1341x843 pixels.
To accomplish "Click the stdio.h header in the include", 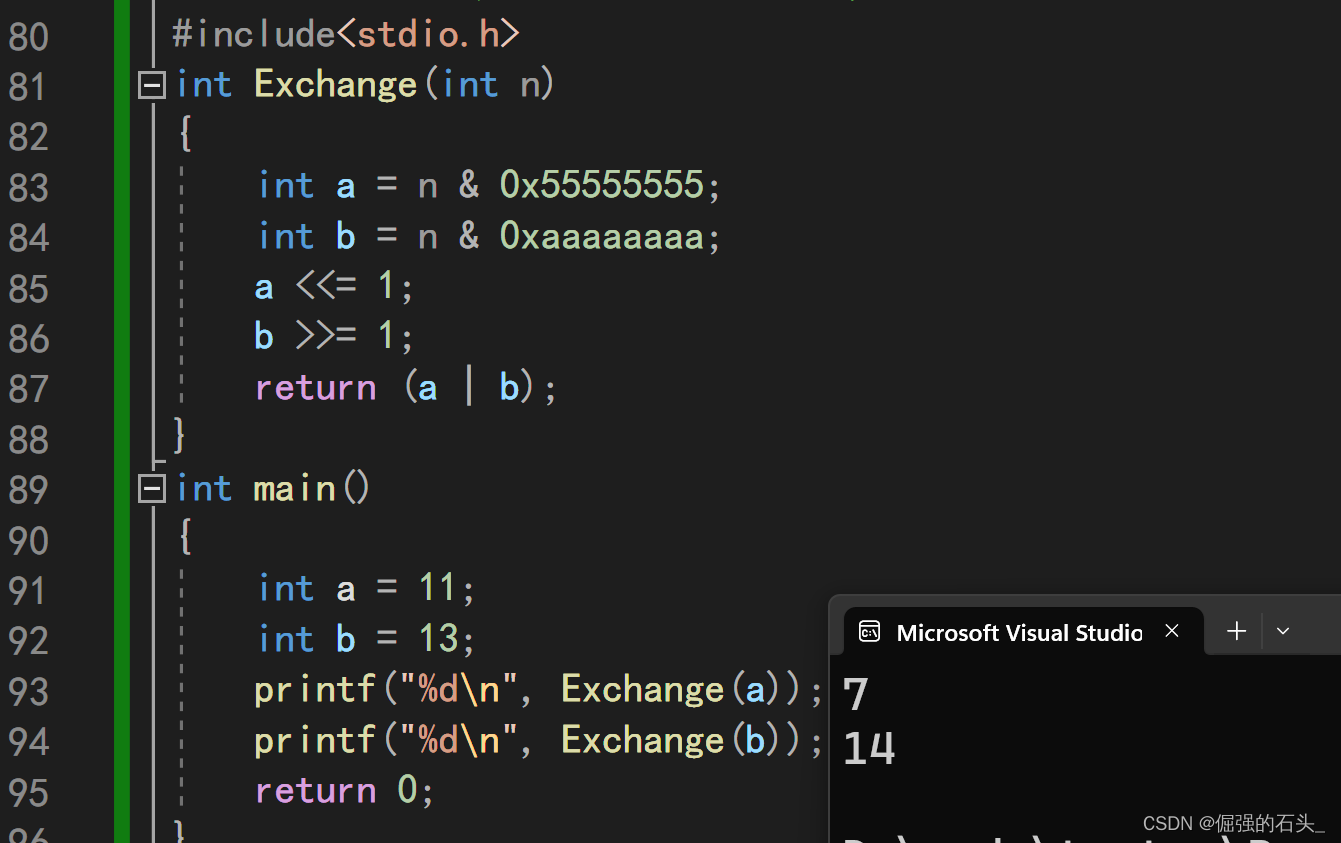I will (428, 34).
